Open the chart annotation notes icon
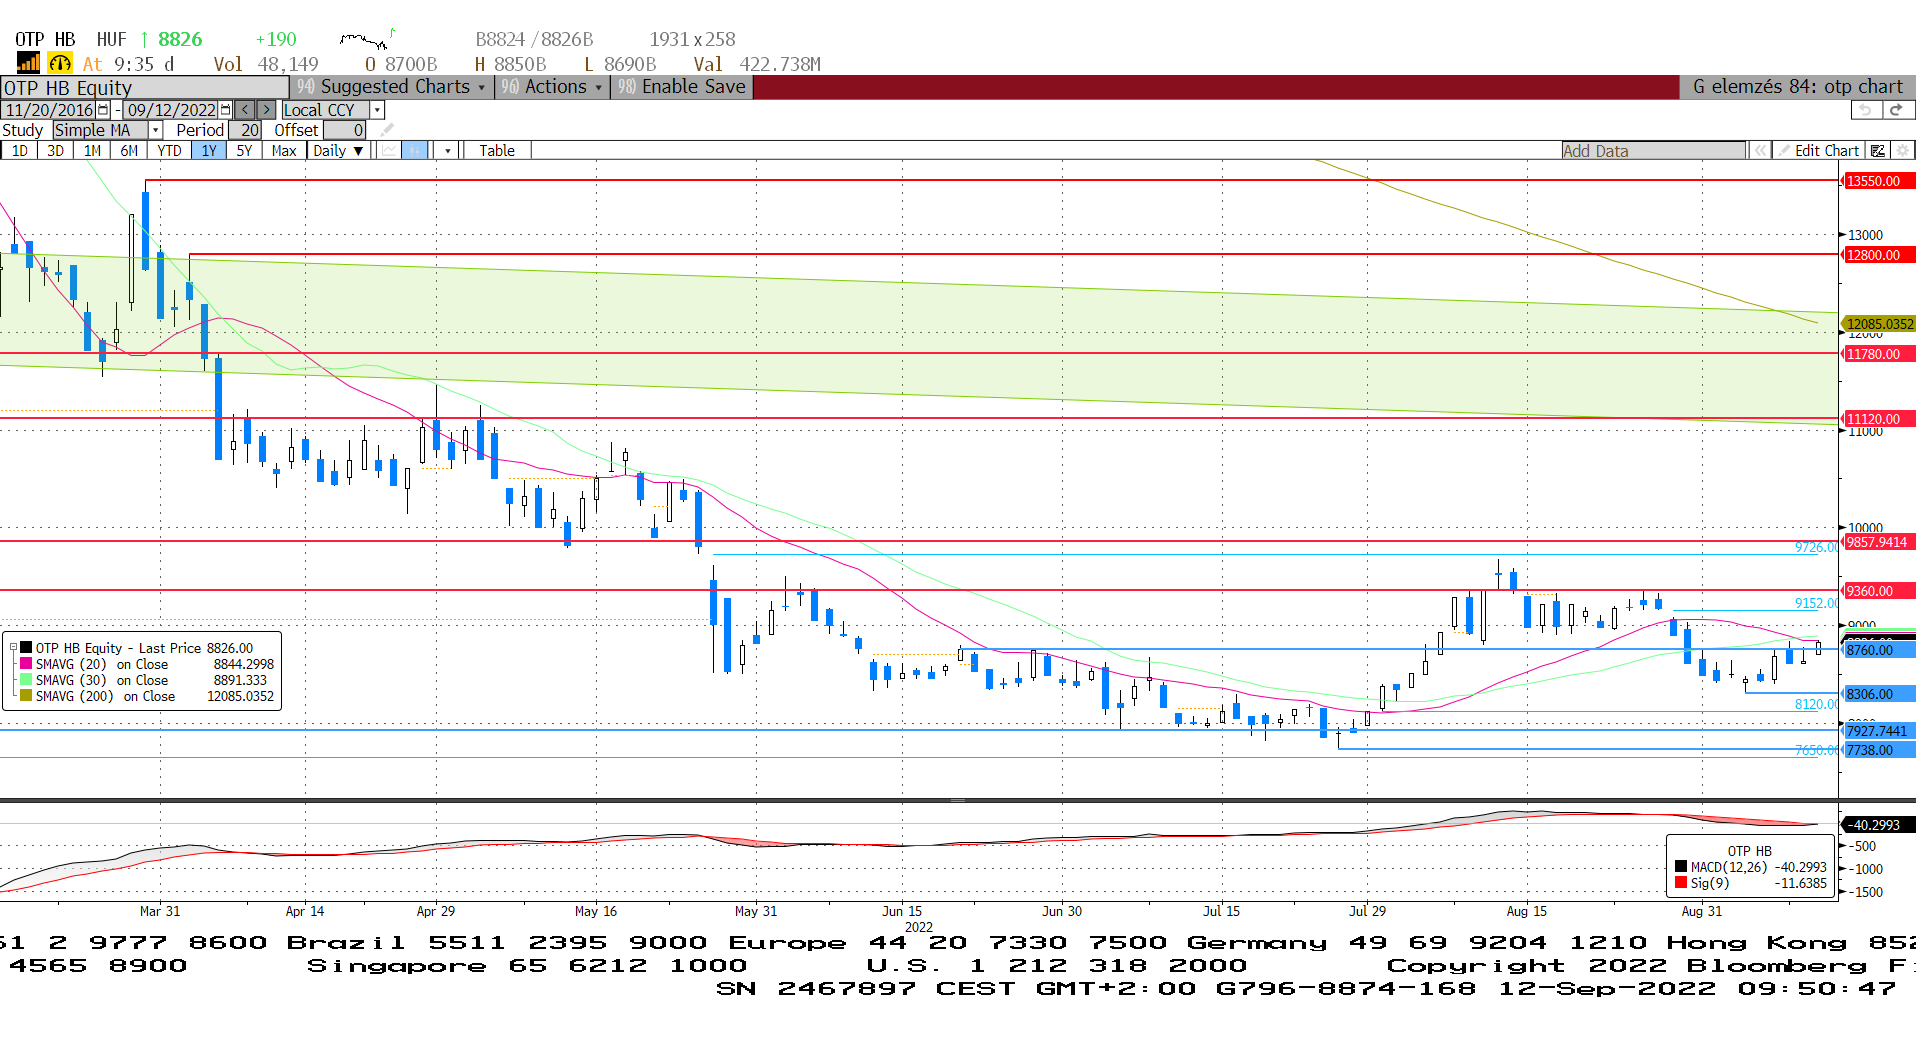The height and width of the screenshot is (1044, 1916). coord(1878,151)
